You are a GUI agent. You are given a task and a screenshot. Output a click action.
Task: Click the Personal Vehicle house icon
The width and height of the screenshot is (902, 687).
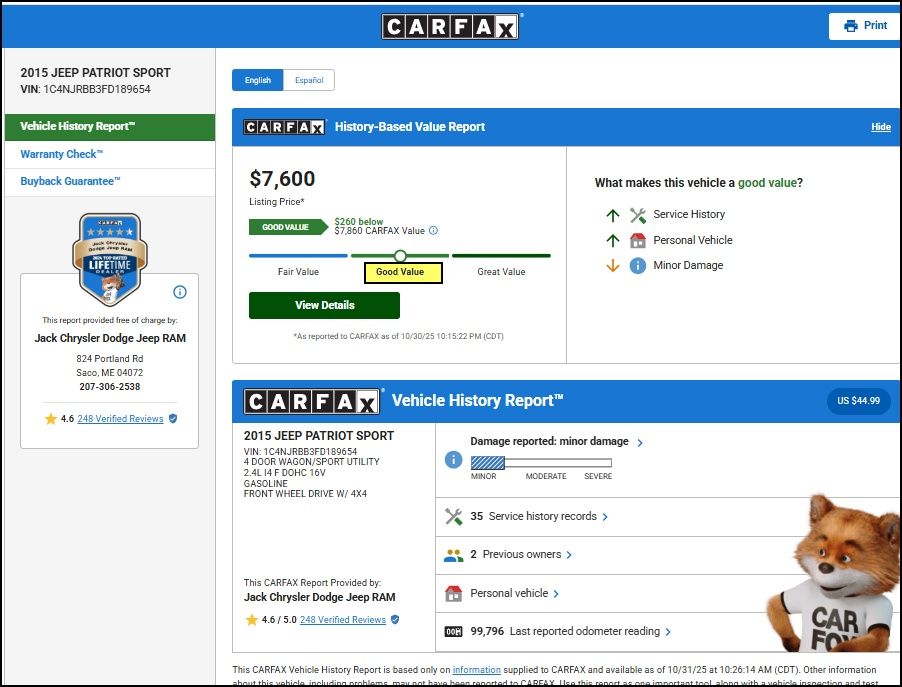pos(638,241)
